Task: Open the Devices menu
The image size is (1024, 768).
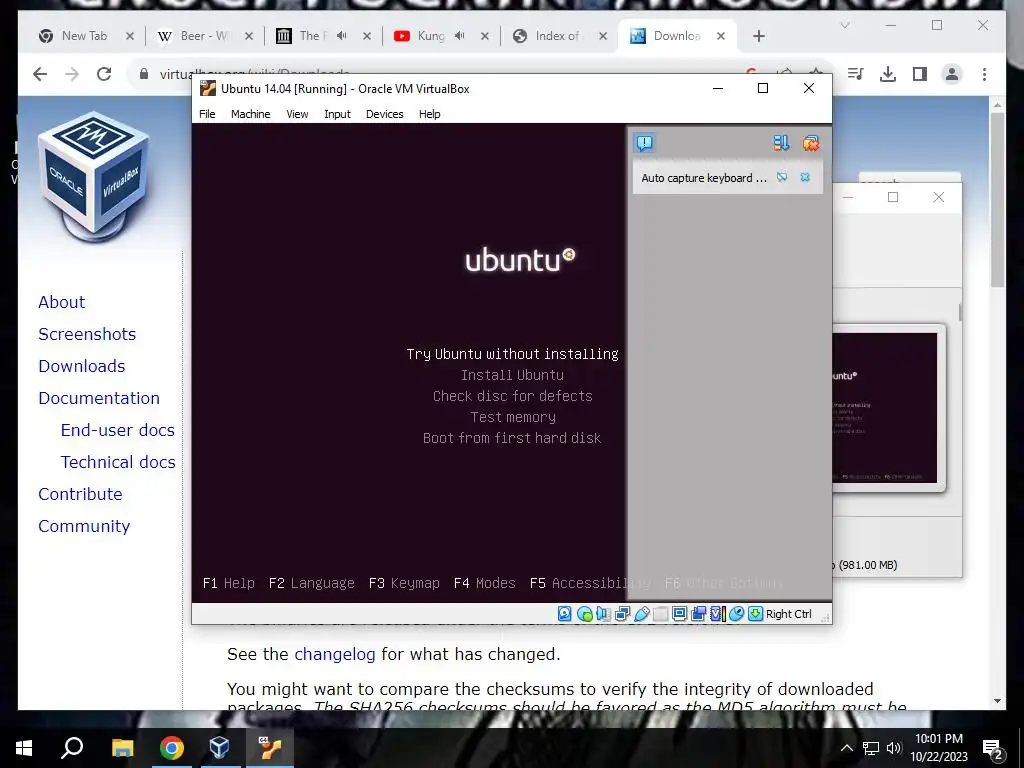Action: [x=384, y=114]
